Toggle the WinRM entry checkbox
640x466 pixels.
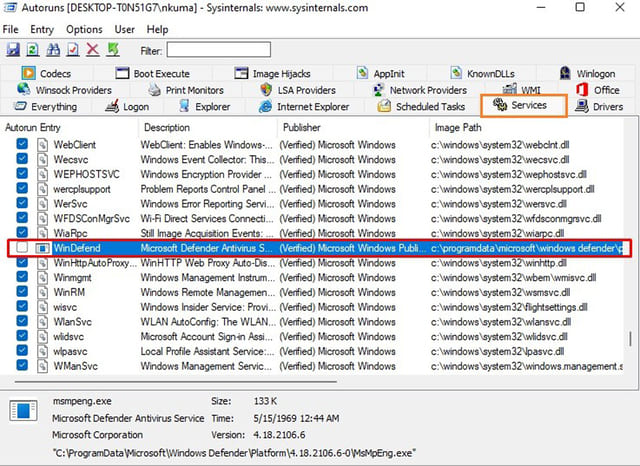coord(22,291)
